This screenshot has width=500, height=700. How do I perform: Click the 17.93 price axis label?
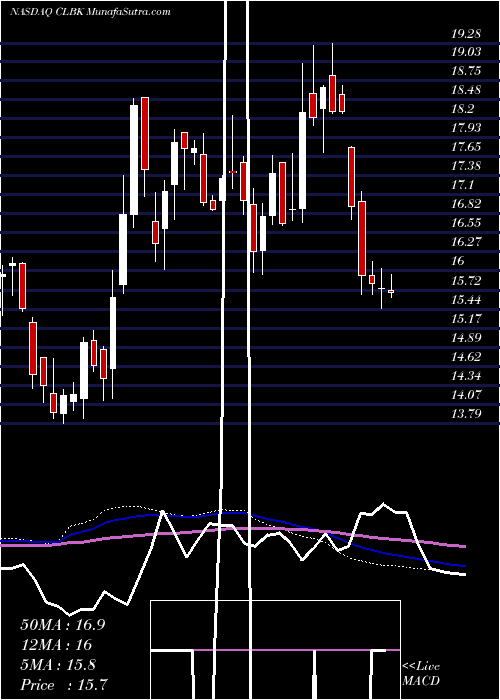tap(466, 128)
